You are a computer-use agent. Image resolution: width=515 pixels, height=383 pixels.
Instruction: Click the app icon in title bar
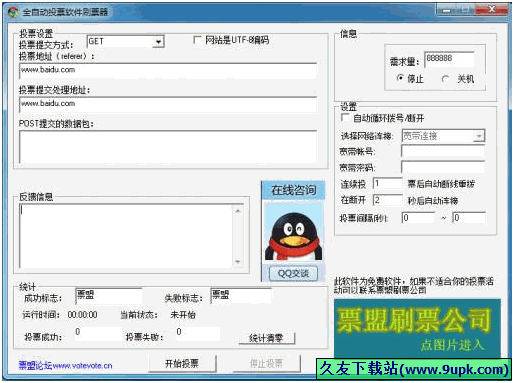13,13
